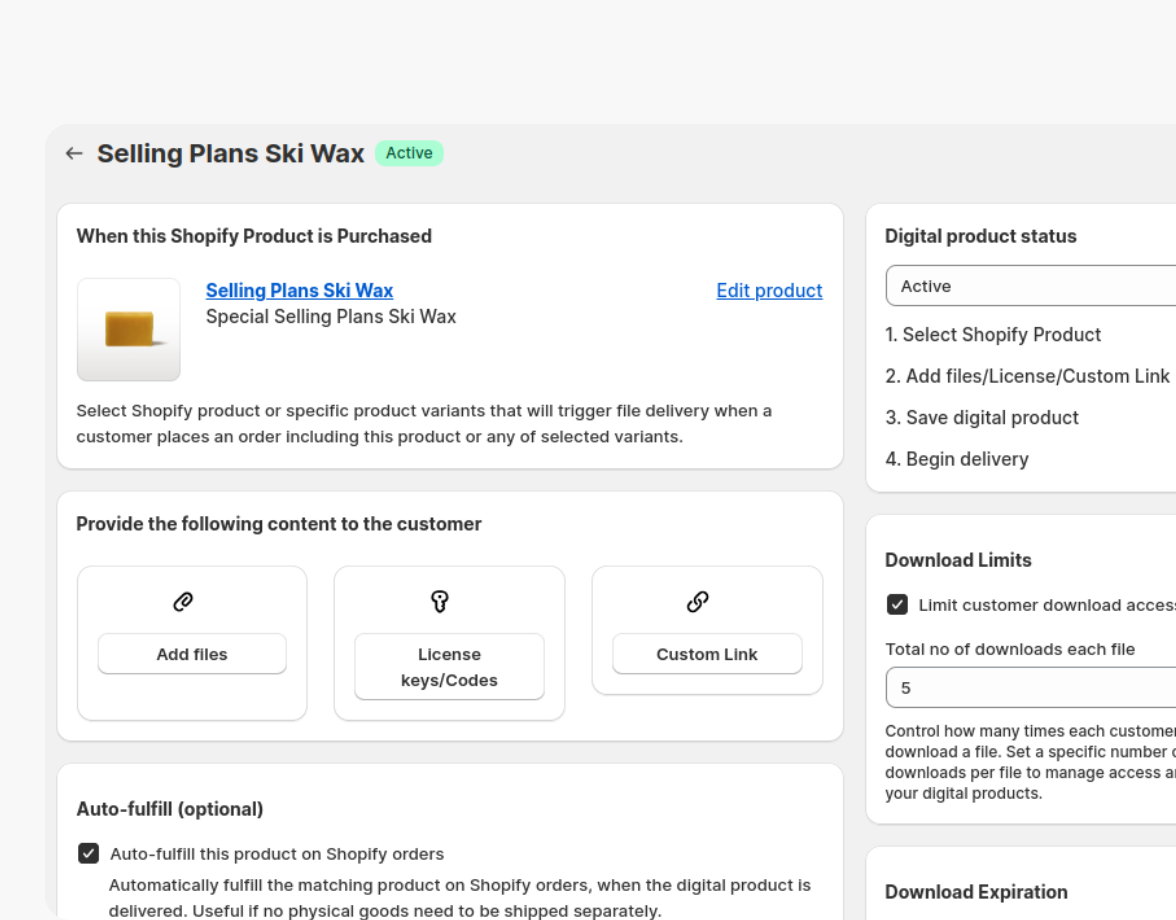Image resolution: width=1176 pixels, height=920 pixels.
Task: Click the key icon above License keys/Codes
Action: 440,601
